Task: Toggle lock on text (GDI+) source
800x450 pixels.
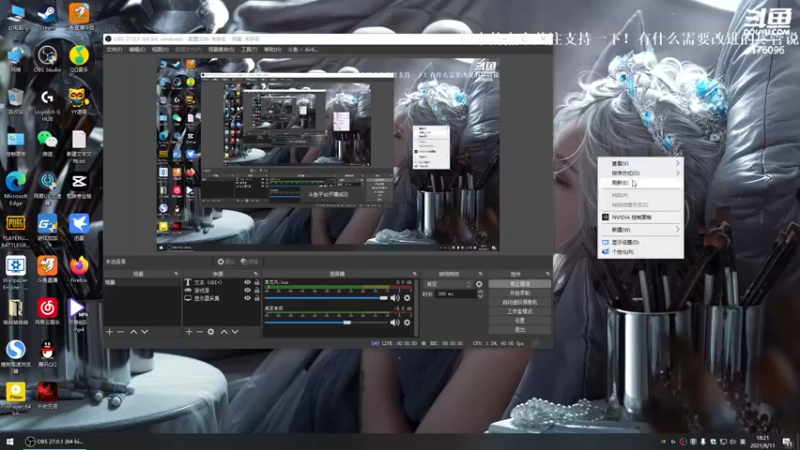Action: tap(257, 282)
